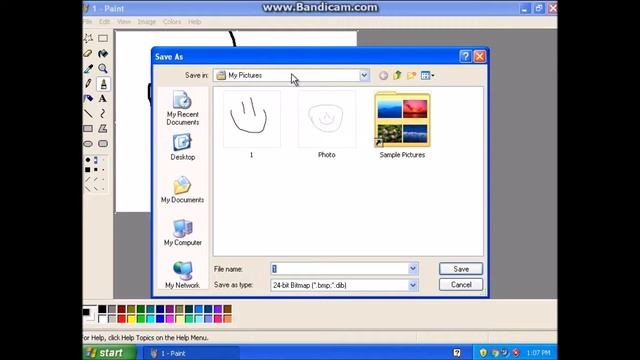Screen dimensions: 640x360
Task: Open My Computer in places bar
Action: (182, 232)
